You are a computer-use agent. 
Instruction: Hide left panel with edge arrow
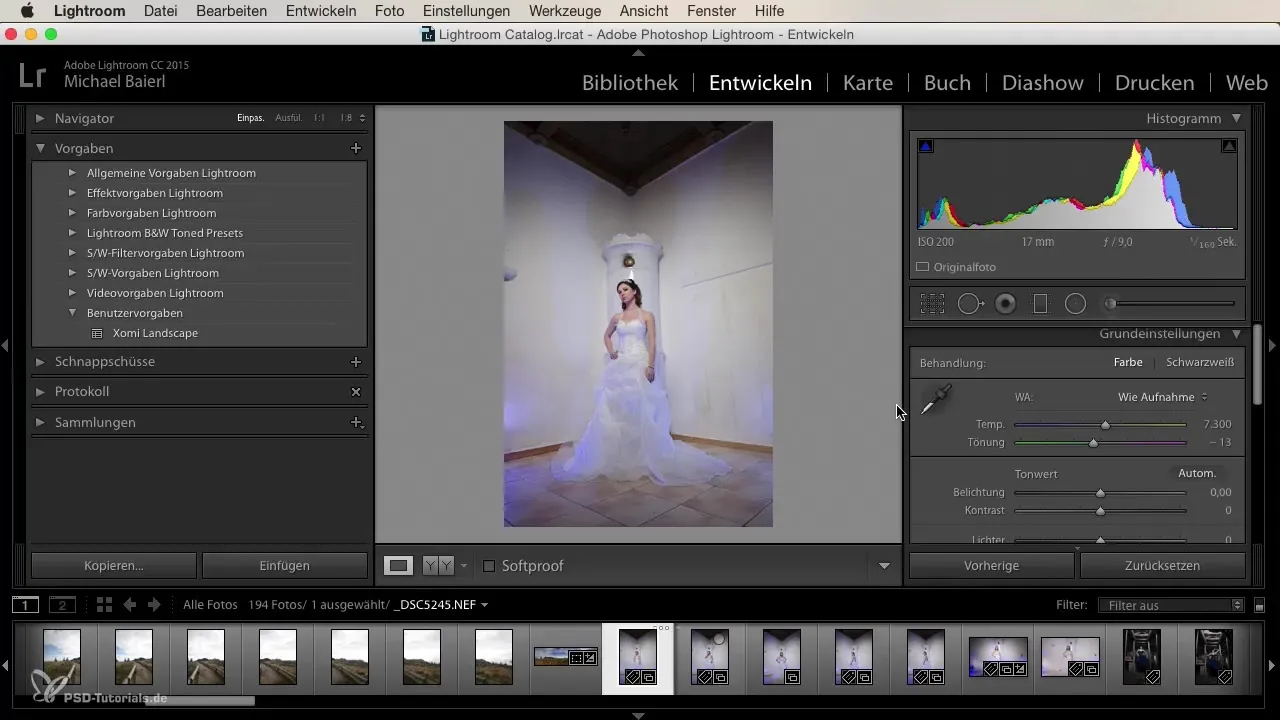click(x=6, y=345)
